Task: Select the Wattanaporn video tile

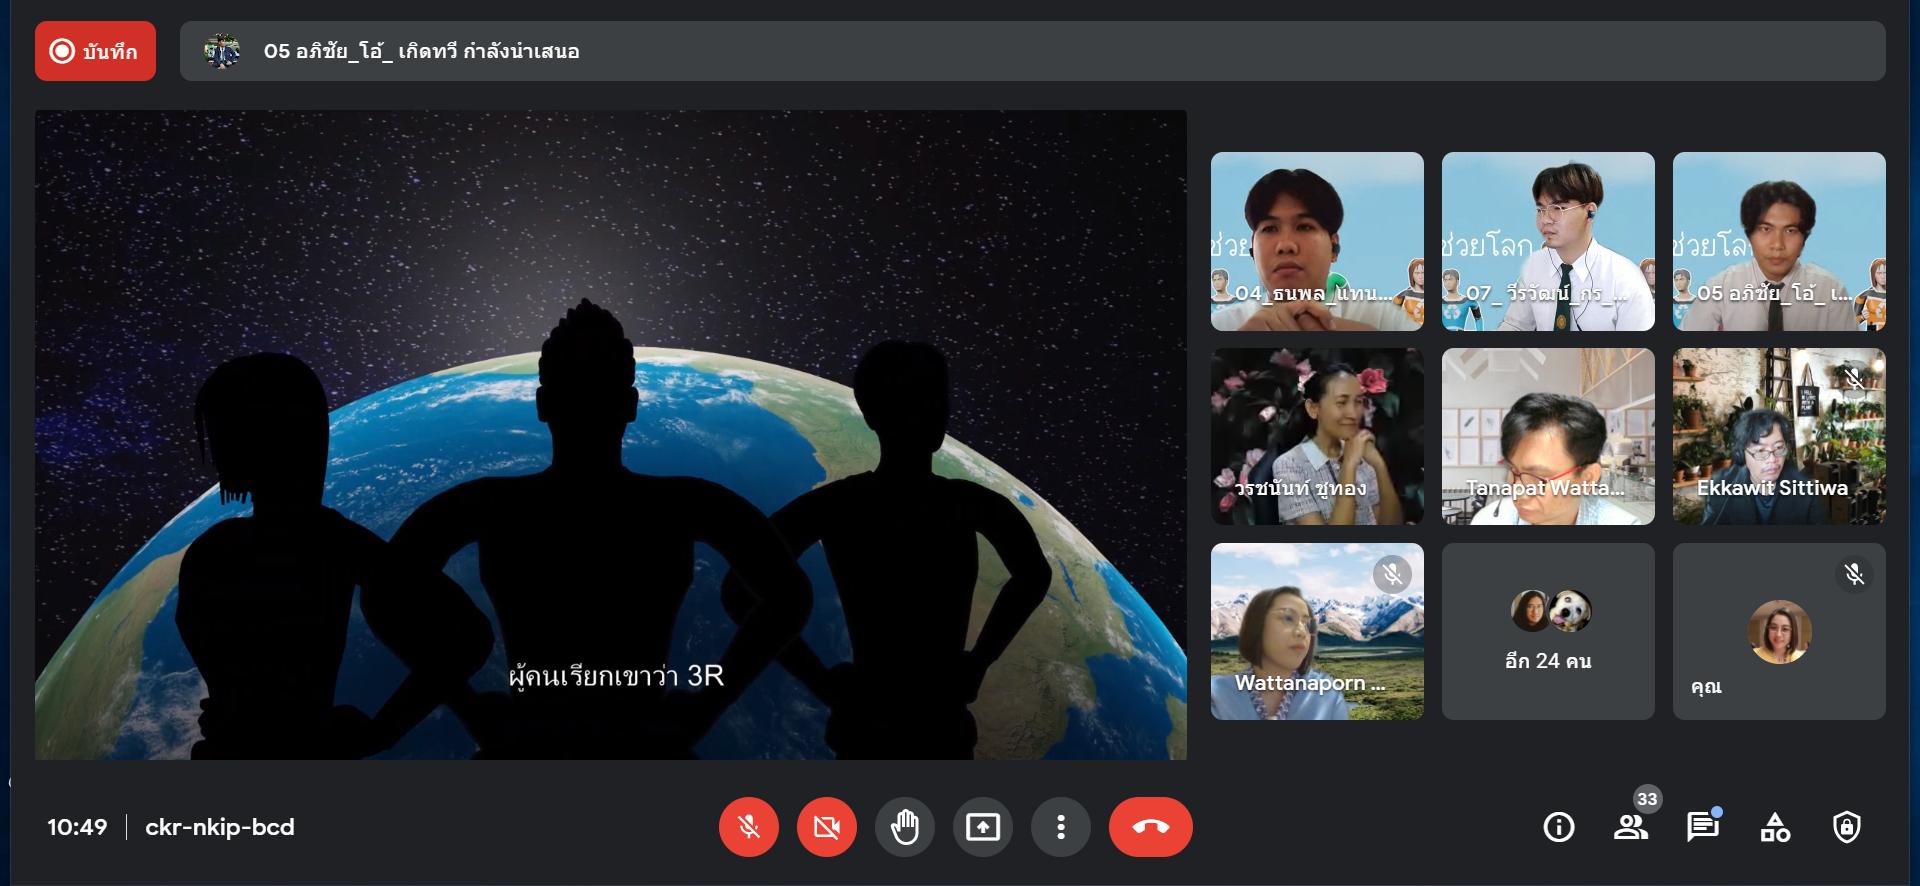Action: click(1317, 631)
